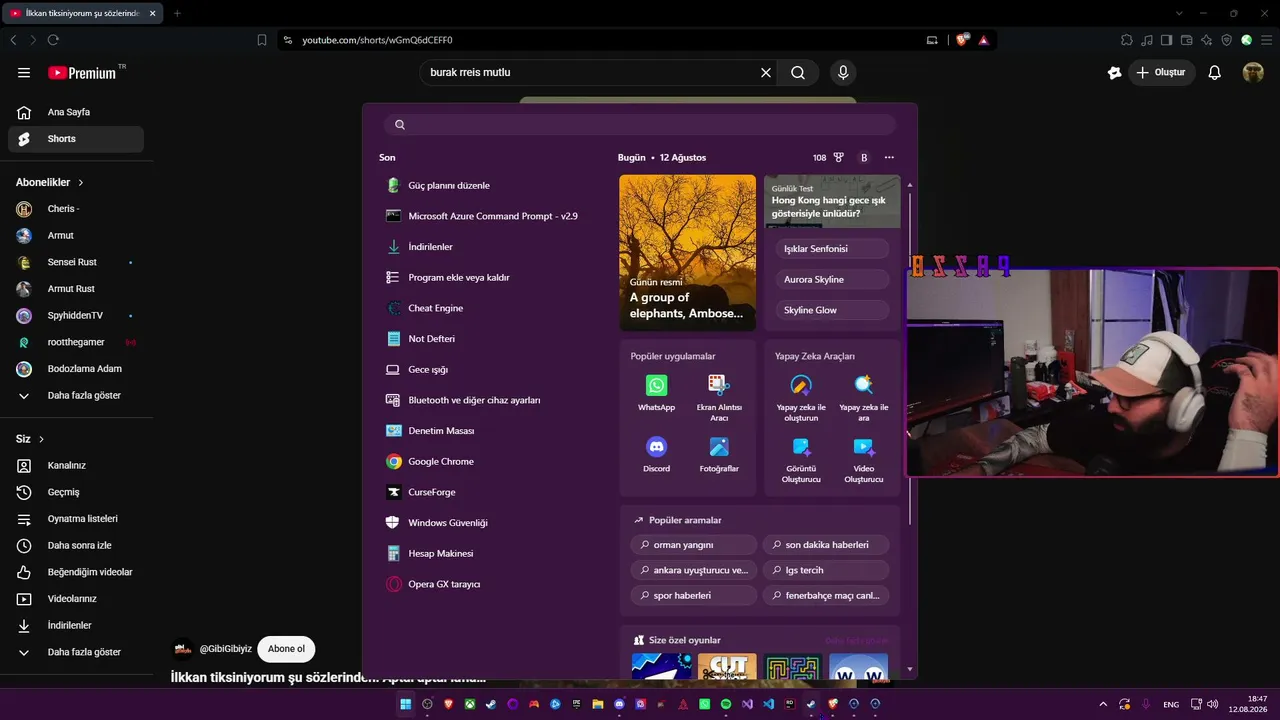Open Brave Shields icon in address bar
Screen dimensions: 1280x720
coord(962,40)
